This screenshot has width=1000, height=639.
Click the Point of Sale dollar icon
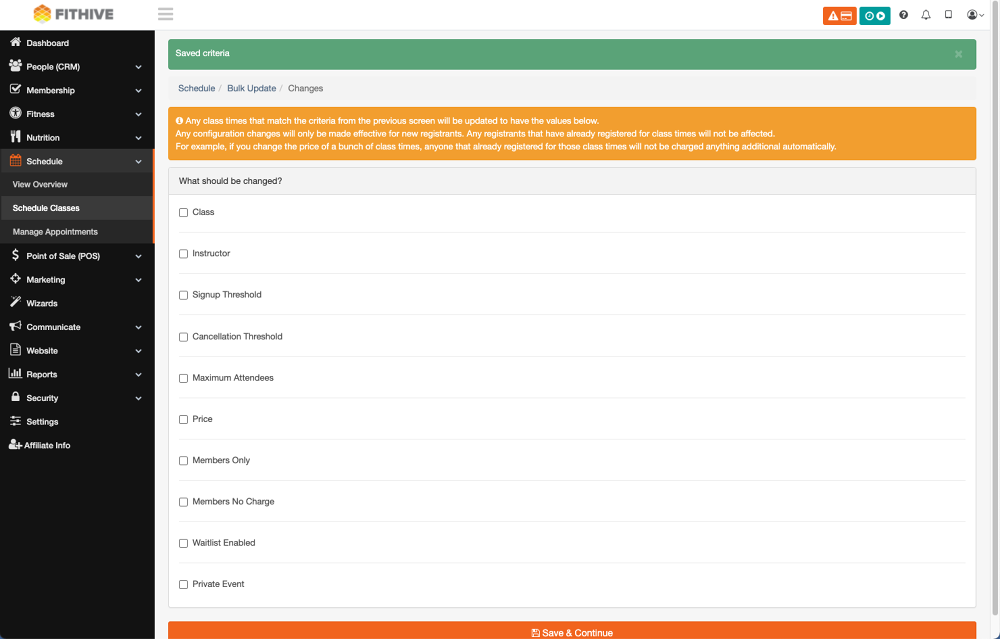point(15,255)
